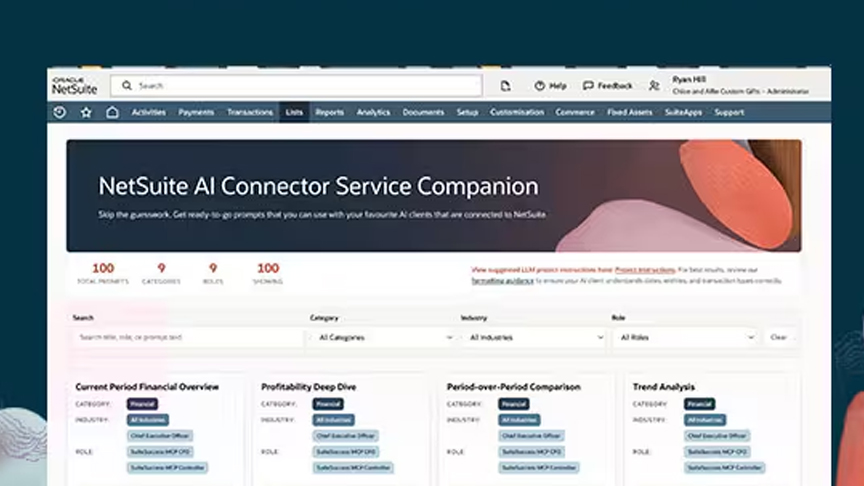Open the Commerce menu

pyautogui.click(x=575, y=112)
